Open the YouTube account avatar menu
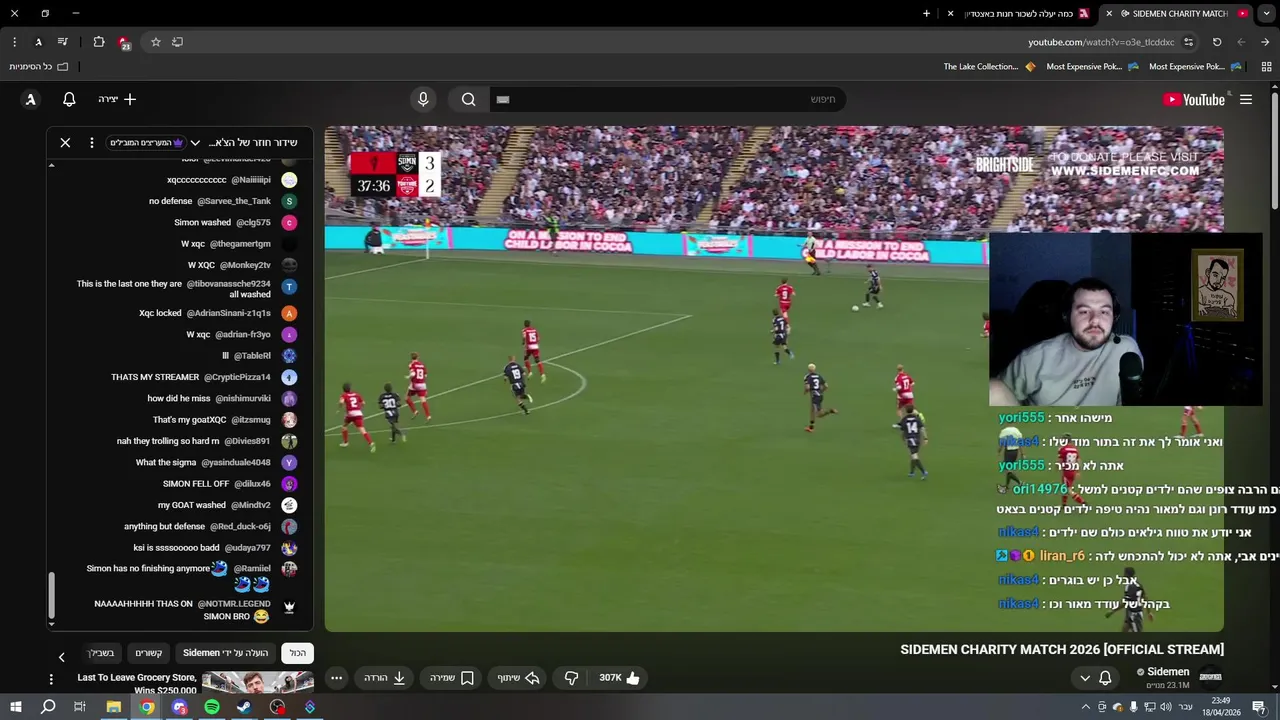The height and width of the screenshot is (720, 1280). tap(31, 99)
